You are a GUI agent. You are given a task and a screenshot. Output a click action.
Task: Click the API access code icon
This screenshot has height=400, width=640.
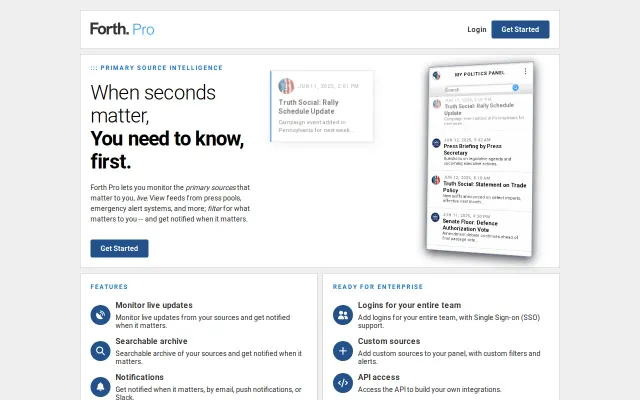tap(343, 383)
